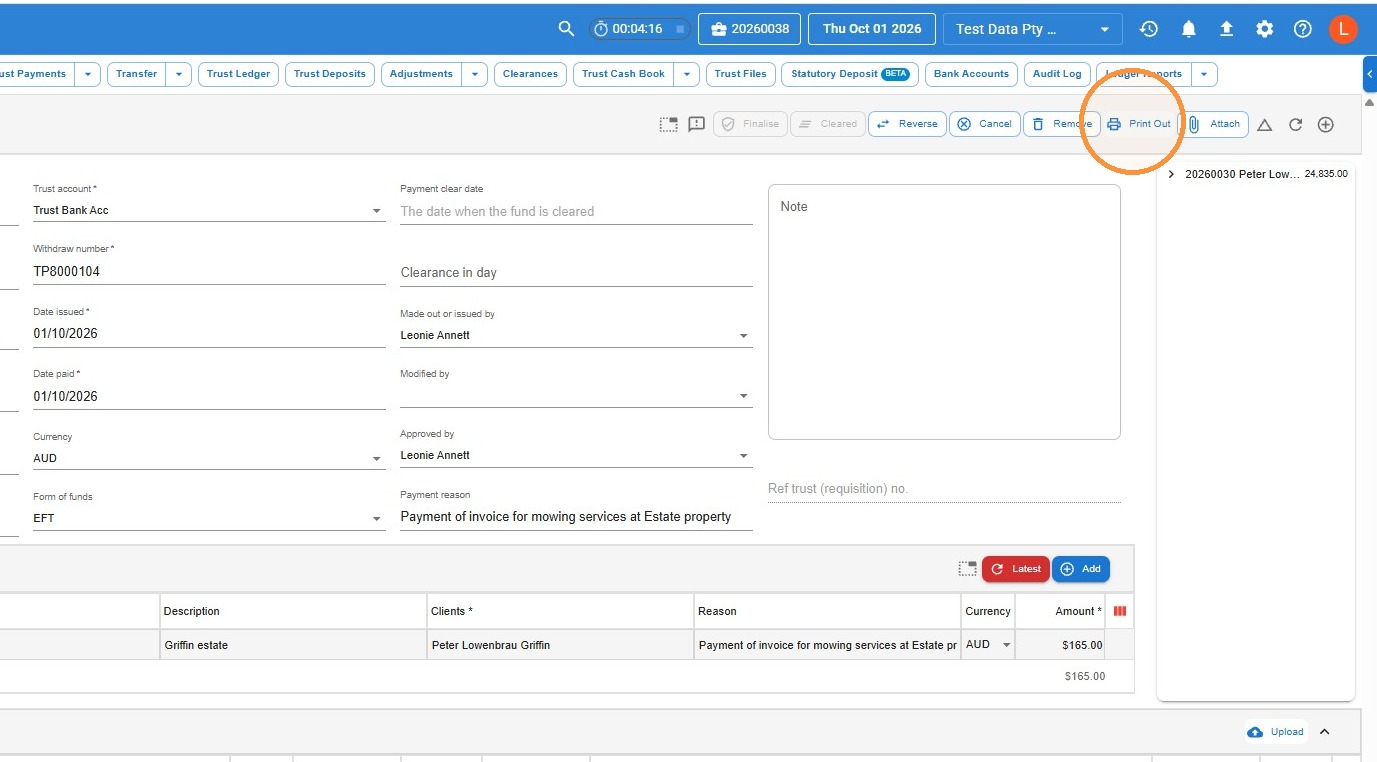Open the notifications bell
Screen dimensions: 1377x762
[x=1188, y=29]
